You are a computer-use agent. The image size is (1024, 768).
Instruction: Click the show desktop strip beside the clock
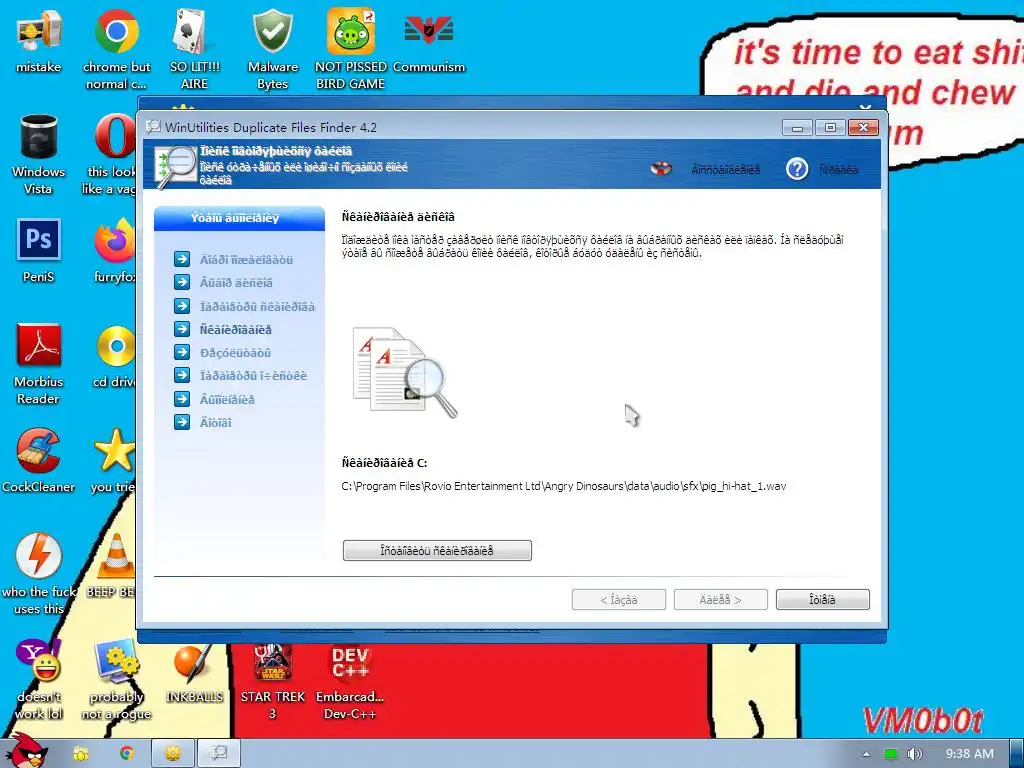tap(1017, 754)
